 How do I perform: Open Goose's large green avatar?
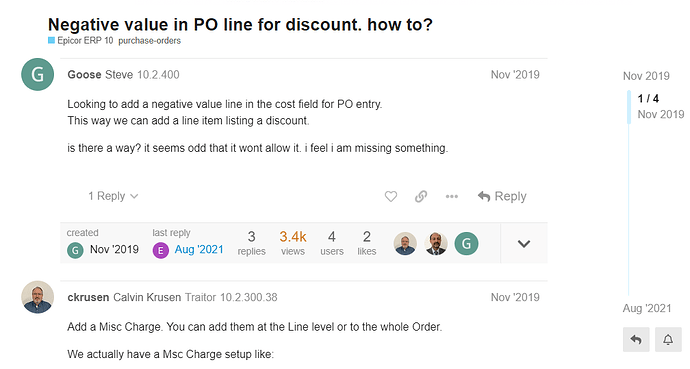[x=37, y=74]
